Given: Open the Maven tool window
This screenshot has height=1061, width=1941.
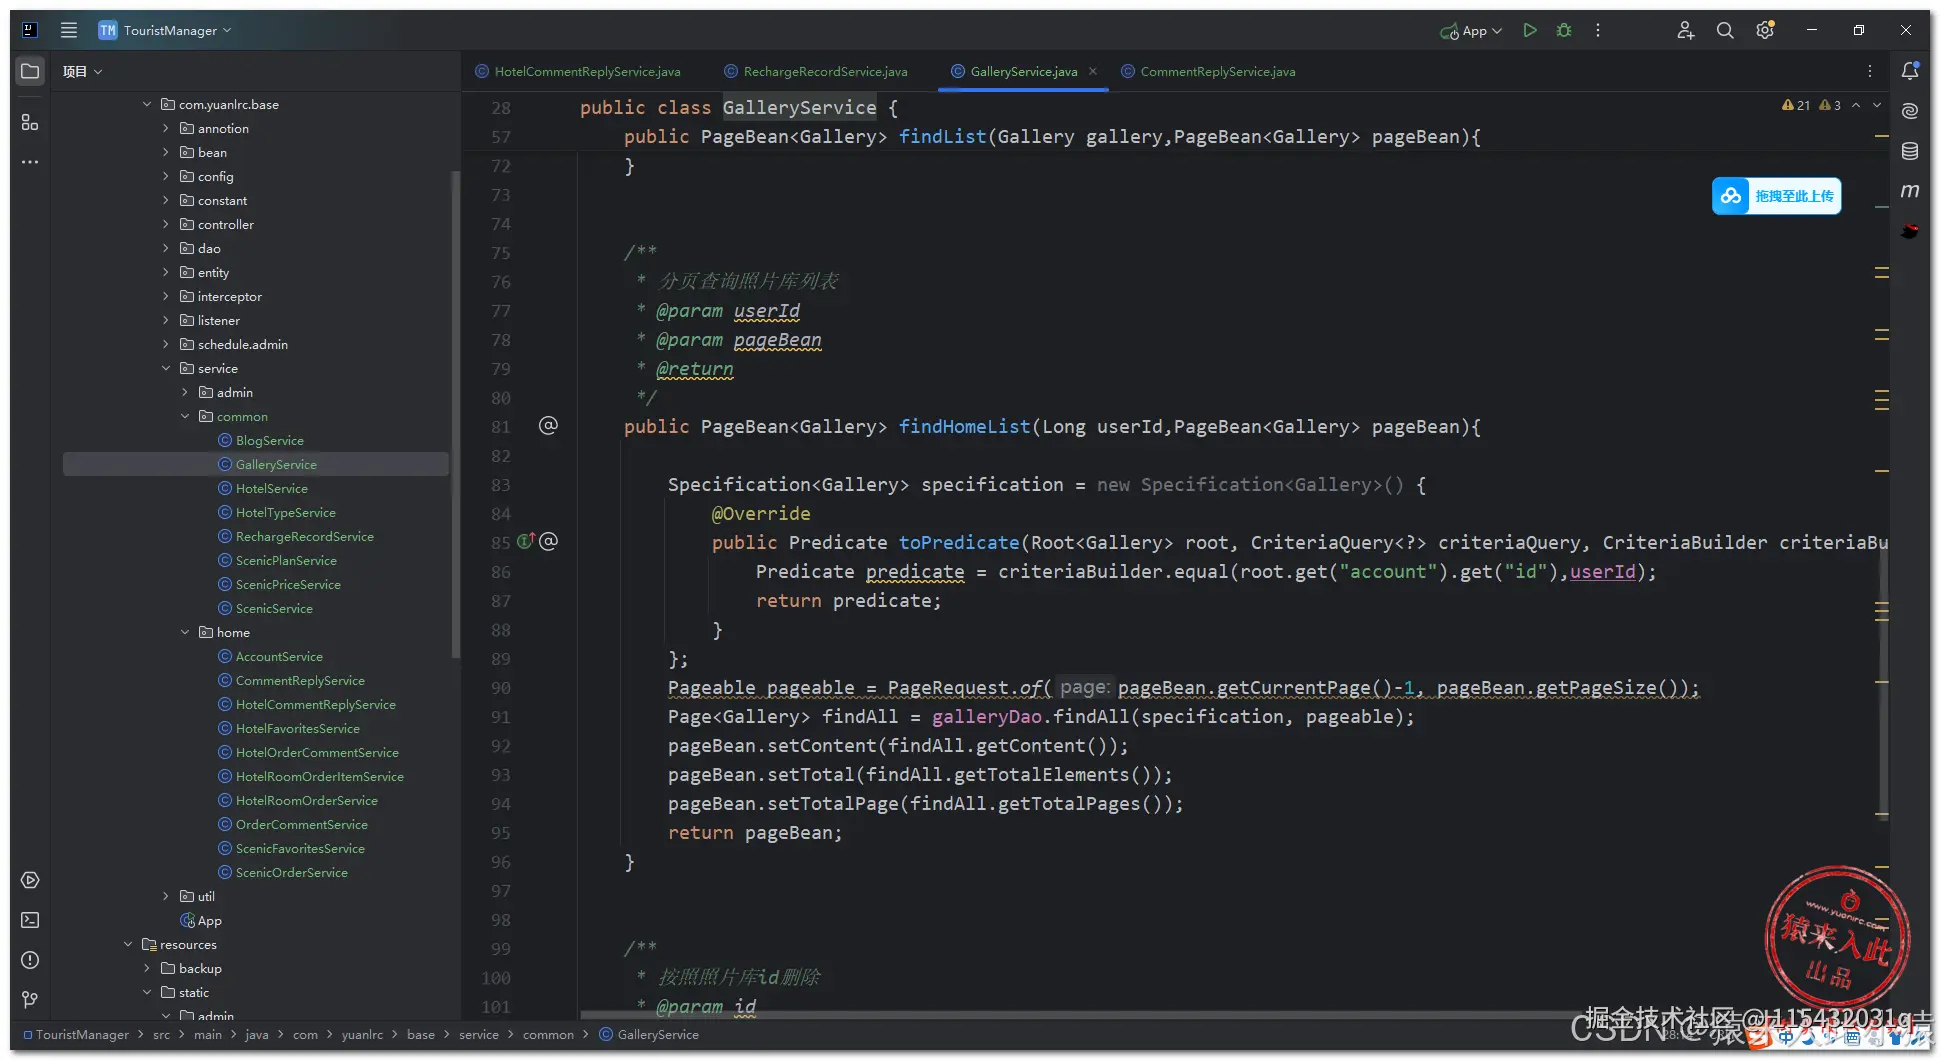Looking at the screenshot, I should (1910, 191).
